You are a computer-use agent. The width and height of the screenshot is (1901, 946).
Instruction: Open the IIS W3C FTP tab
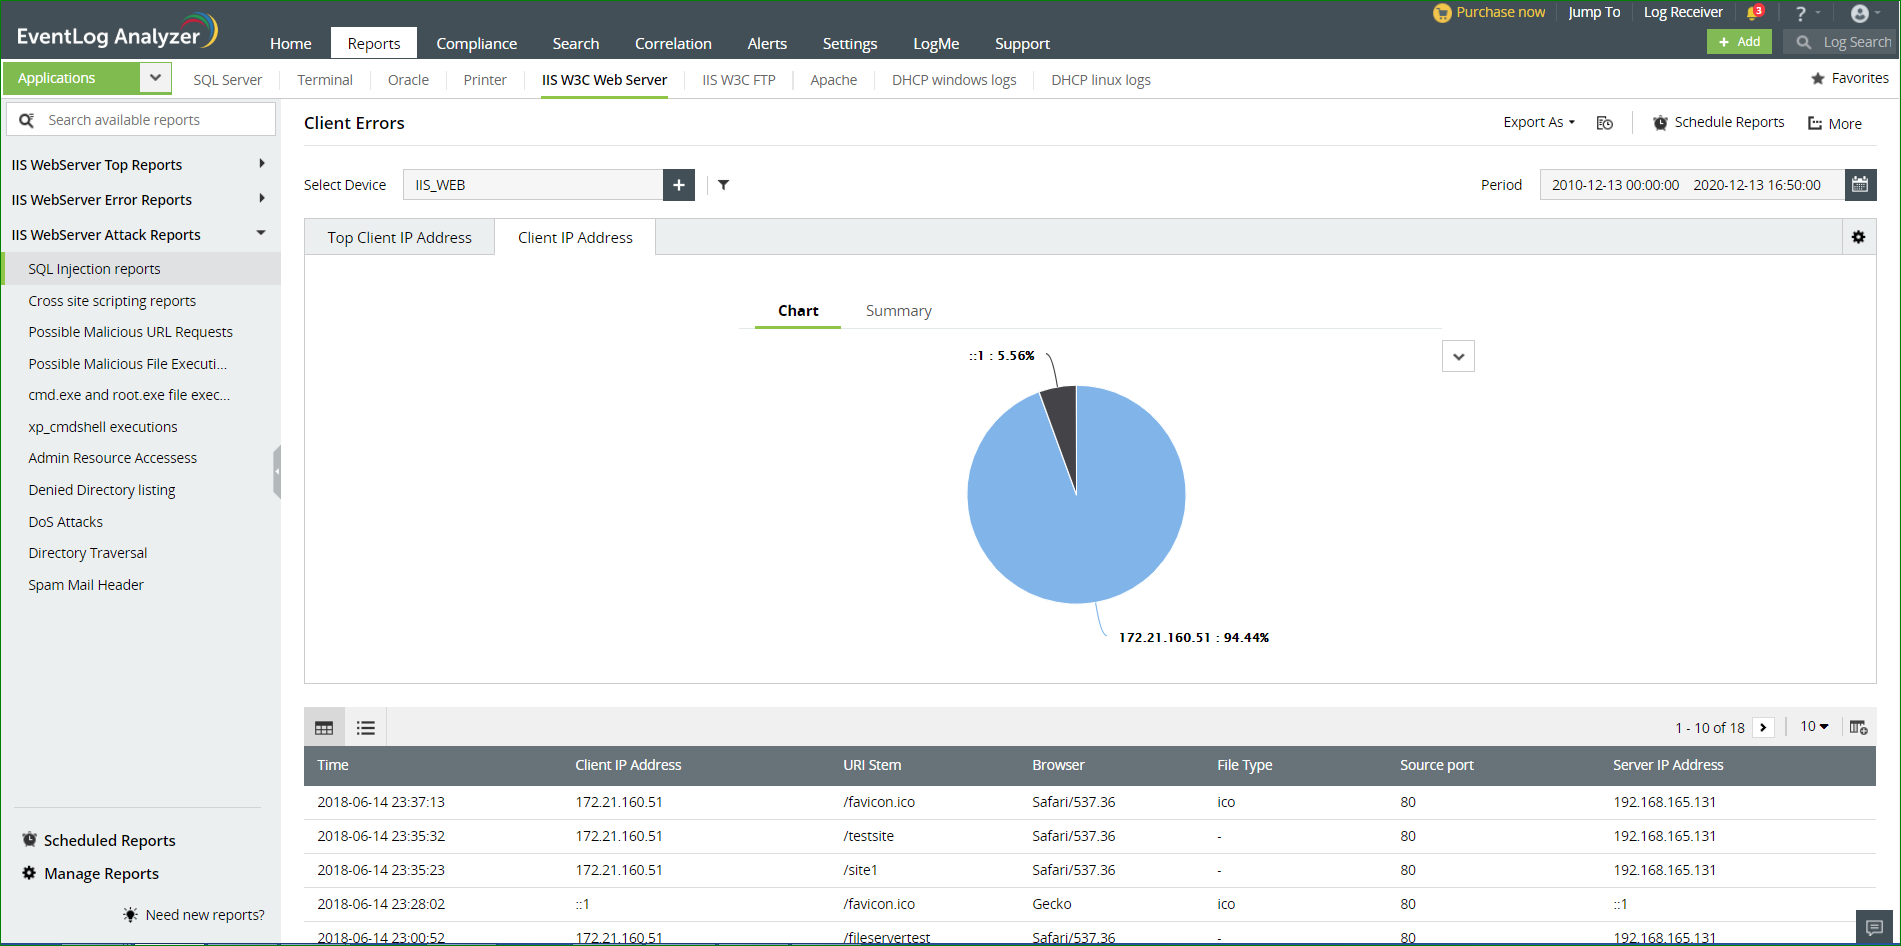(739, 80)
